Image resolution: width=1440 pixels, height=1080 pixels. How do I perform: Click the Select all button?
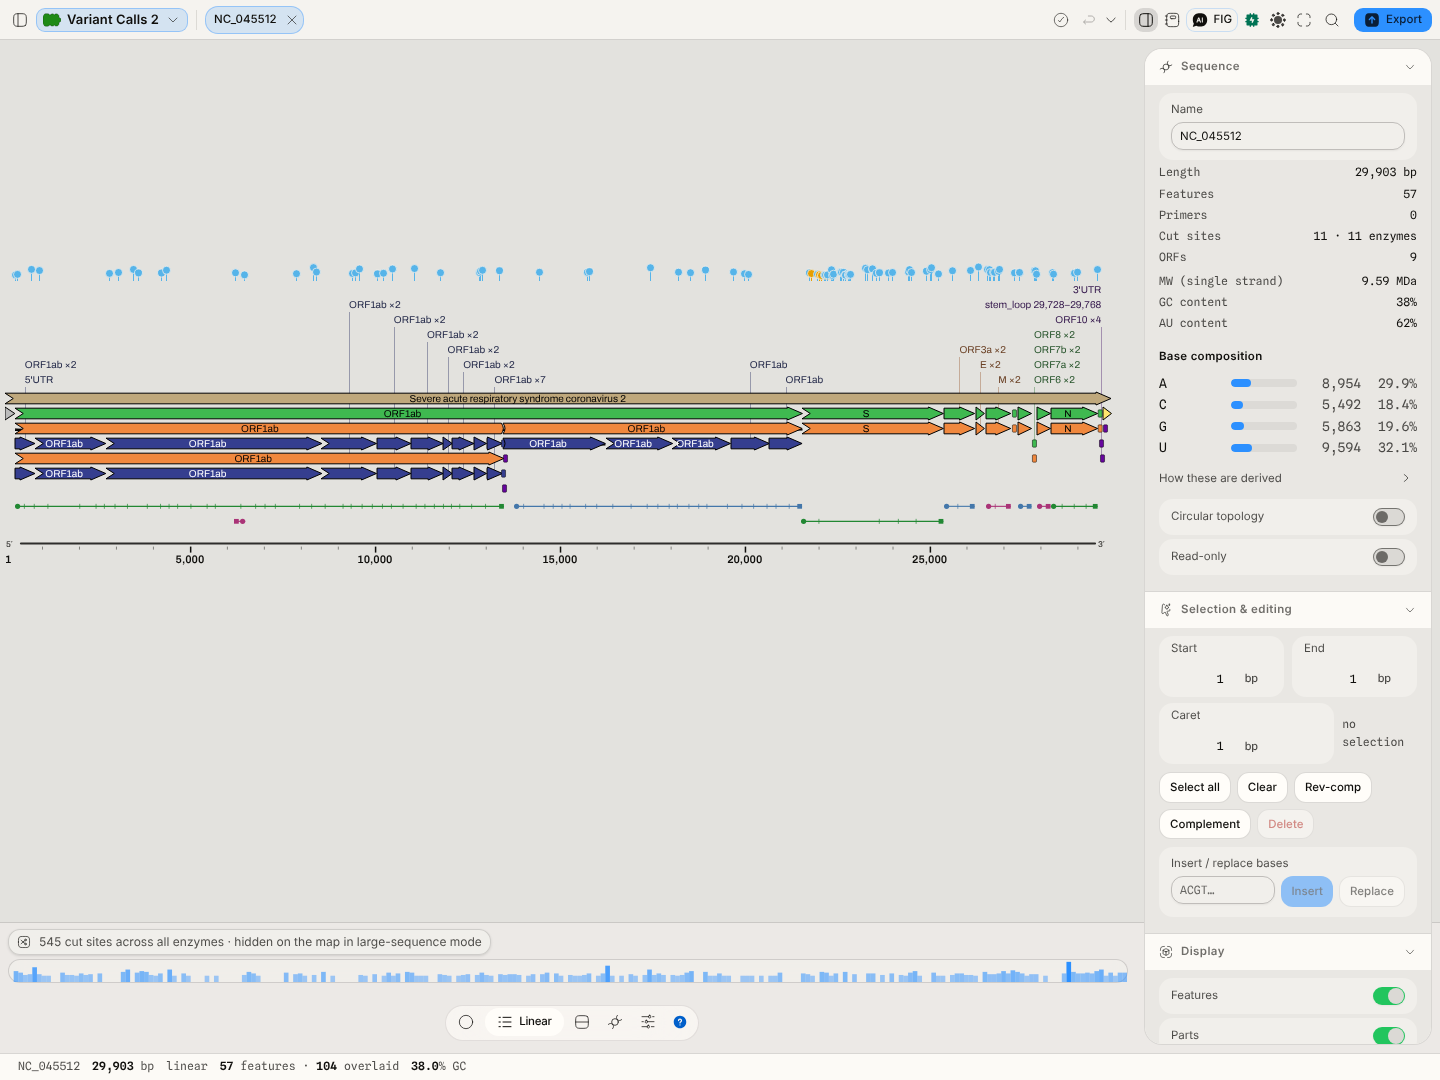pos(1195,788)
